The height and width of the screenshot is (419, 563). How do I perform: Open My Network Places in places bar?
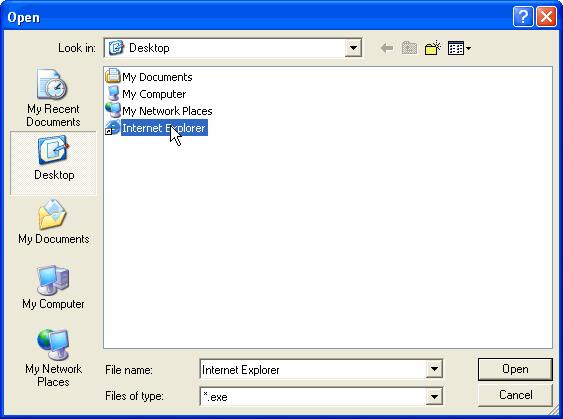pyautogui.click(x=53, y=358)
